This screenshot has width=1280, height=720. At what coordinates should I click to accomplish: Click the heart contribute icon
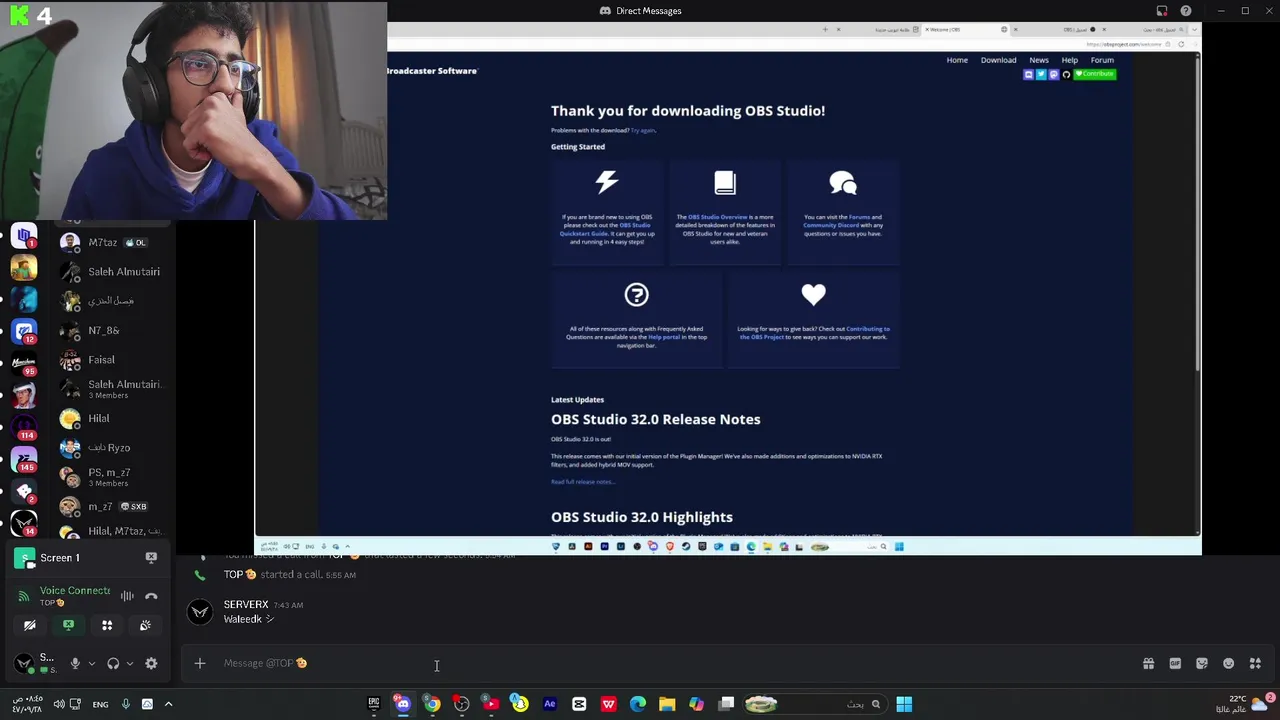tap(813, 294)
